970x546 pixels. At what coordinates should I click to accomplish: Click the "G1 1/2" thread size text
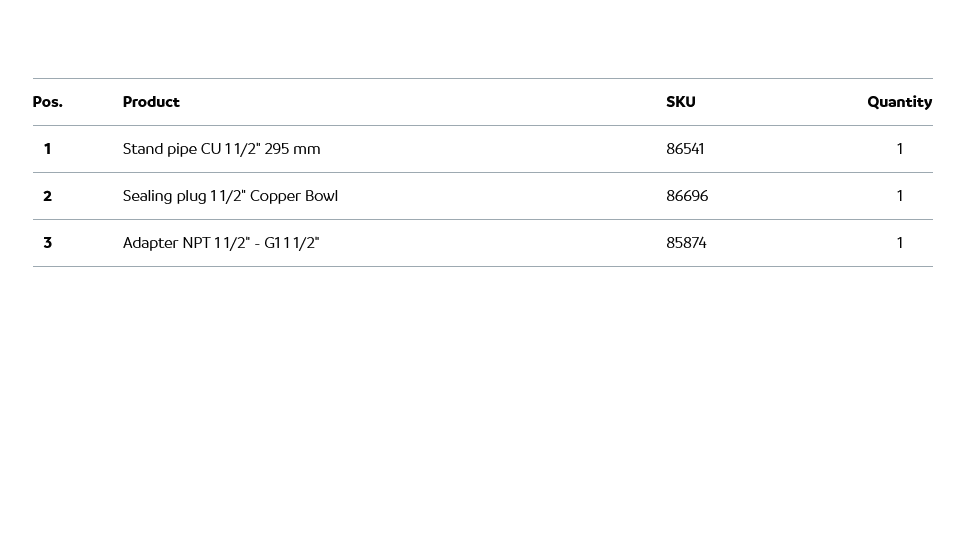coord(291,243)
